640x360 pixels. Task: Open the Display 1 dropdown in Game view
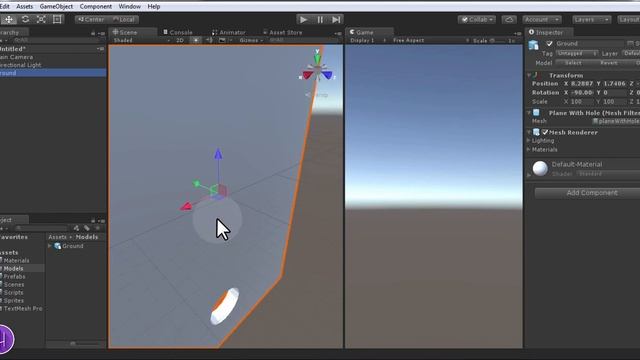(368, 40)
